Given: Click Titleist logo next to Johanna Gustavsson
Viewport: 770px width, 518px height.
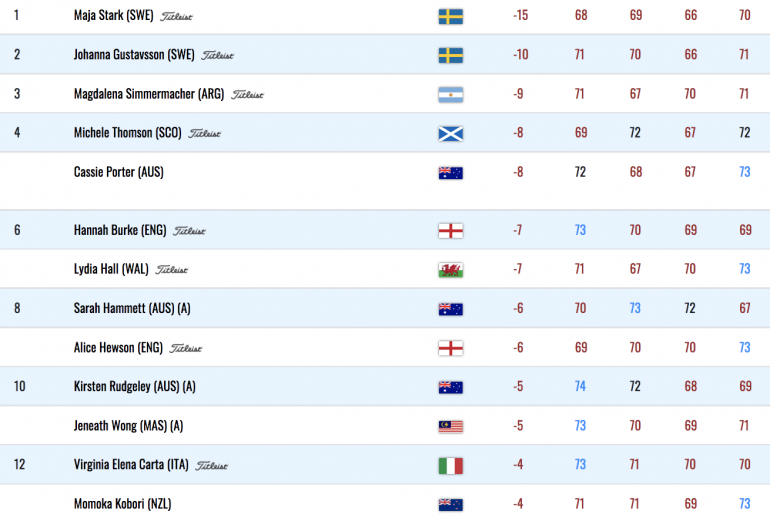Looking at the screenshot, I should pos(217,55).
